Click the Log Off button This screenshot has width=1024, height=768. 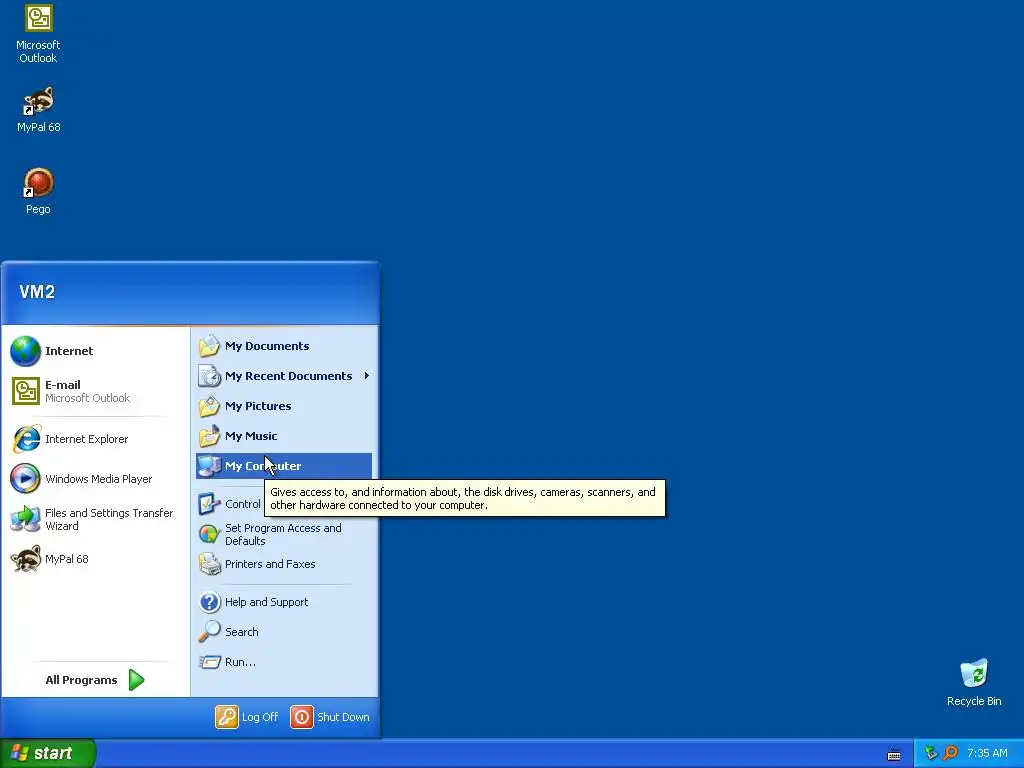[x=247, y=717]
